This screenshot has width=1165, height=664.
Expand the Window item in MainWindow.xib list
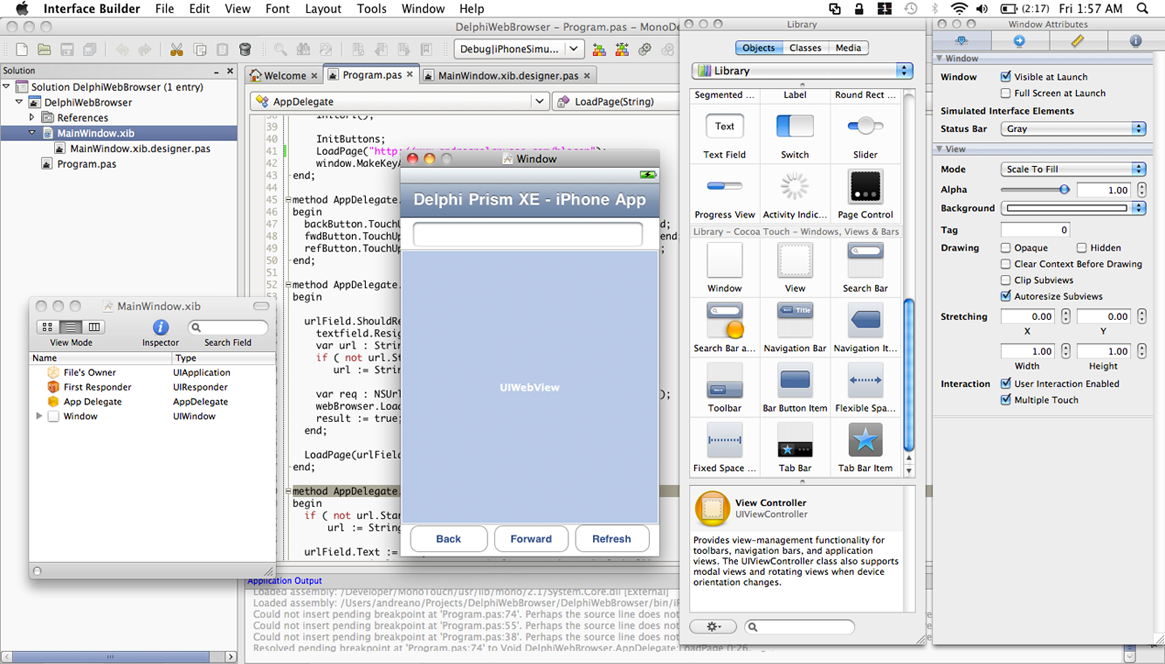(39, 416)
